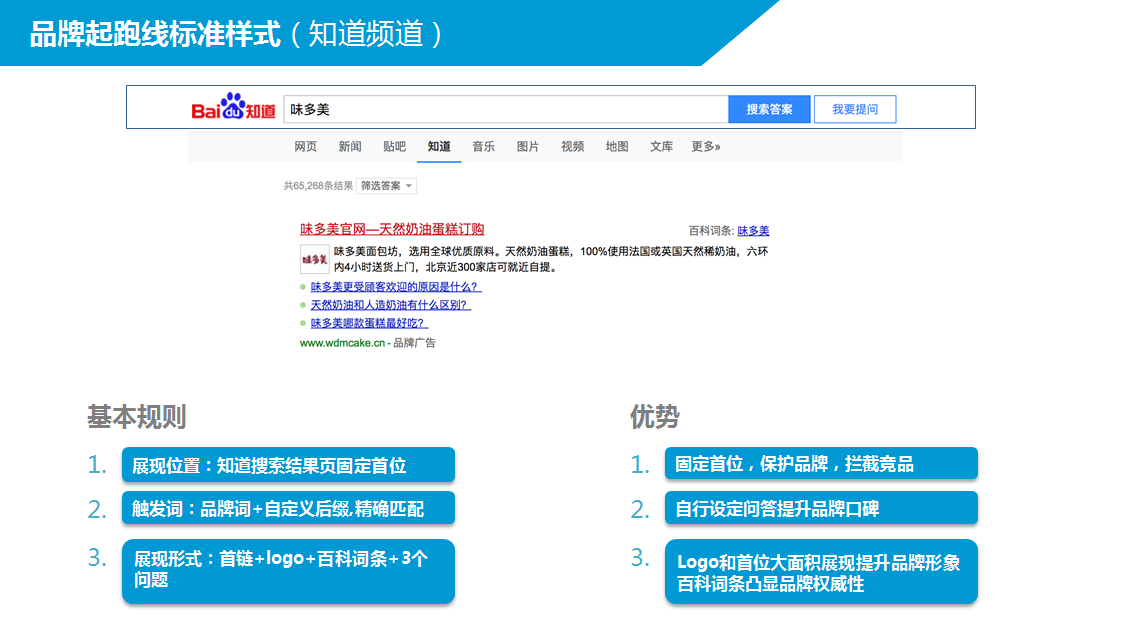Open the 视频 tab
Image resolution: width=1133 pixels, height=641 pixels.
click(x=572, y=147)
